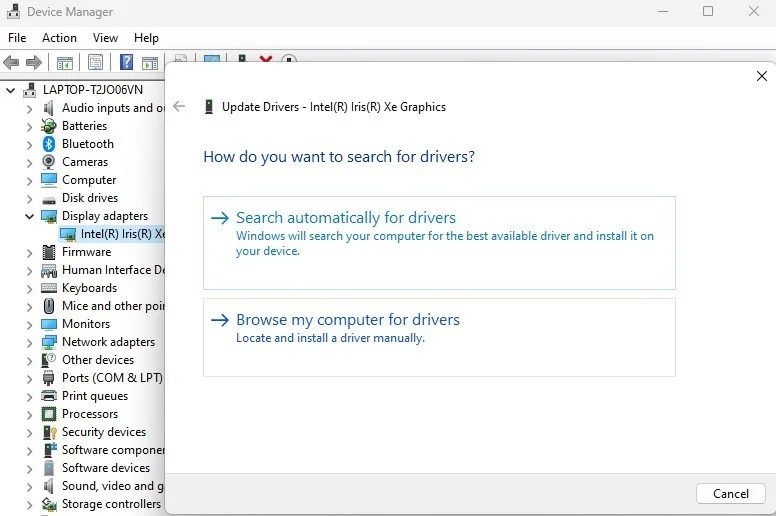Image resolution: width=776 pixels, height=516 pixels.
Task: Open the Action menu
Action: [59, 38]
